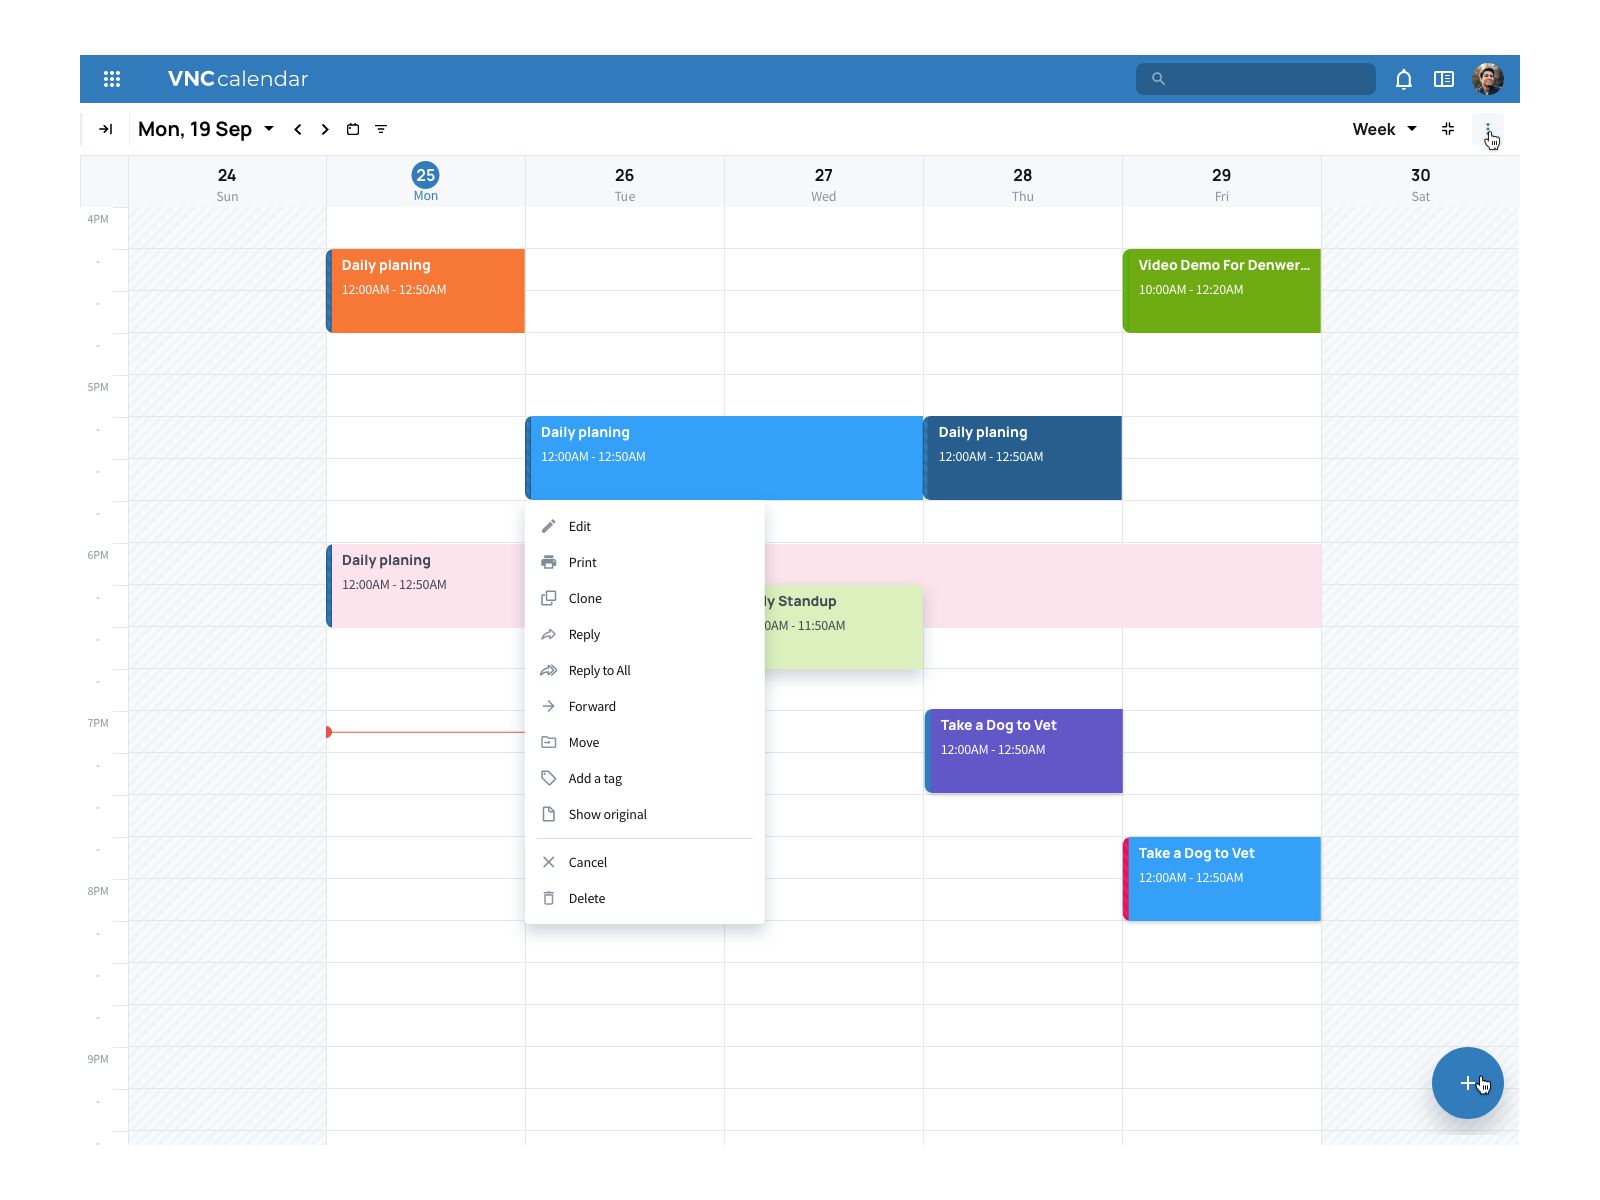Select Add a tag menu option

click(595, 778)
